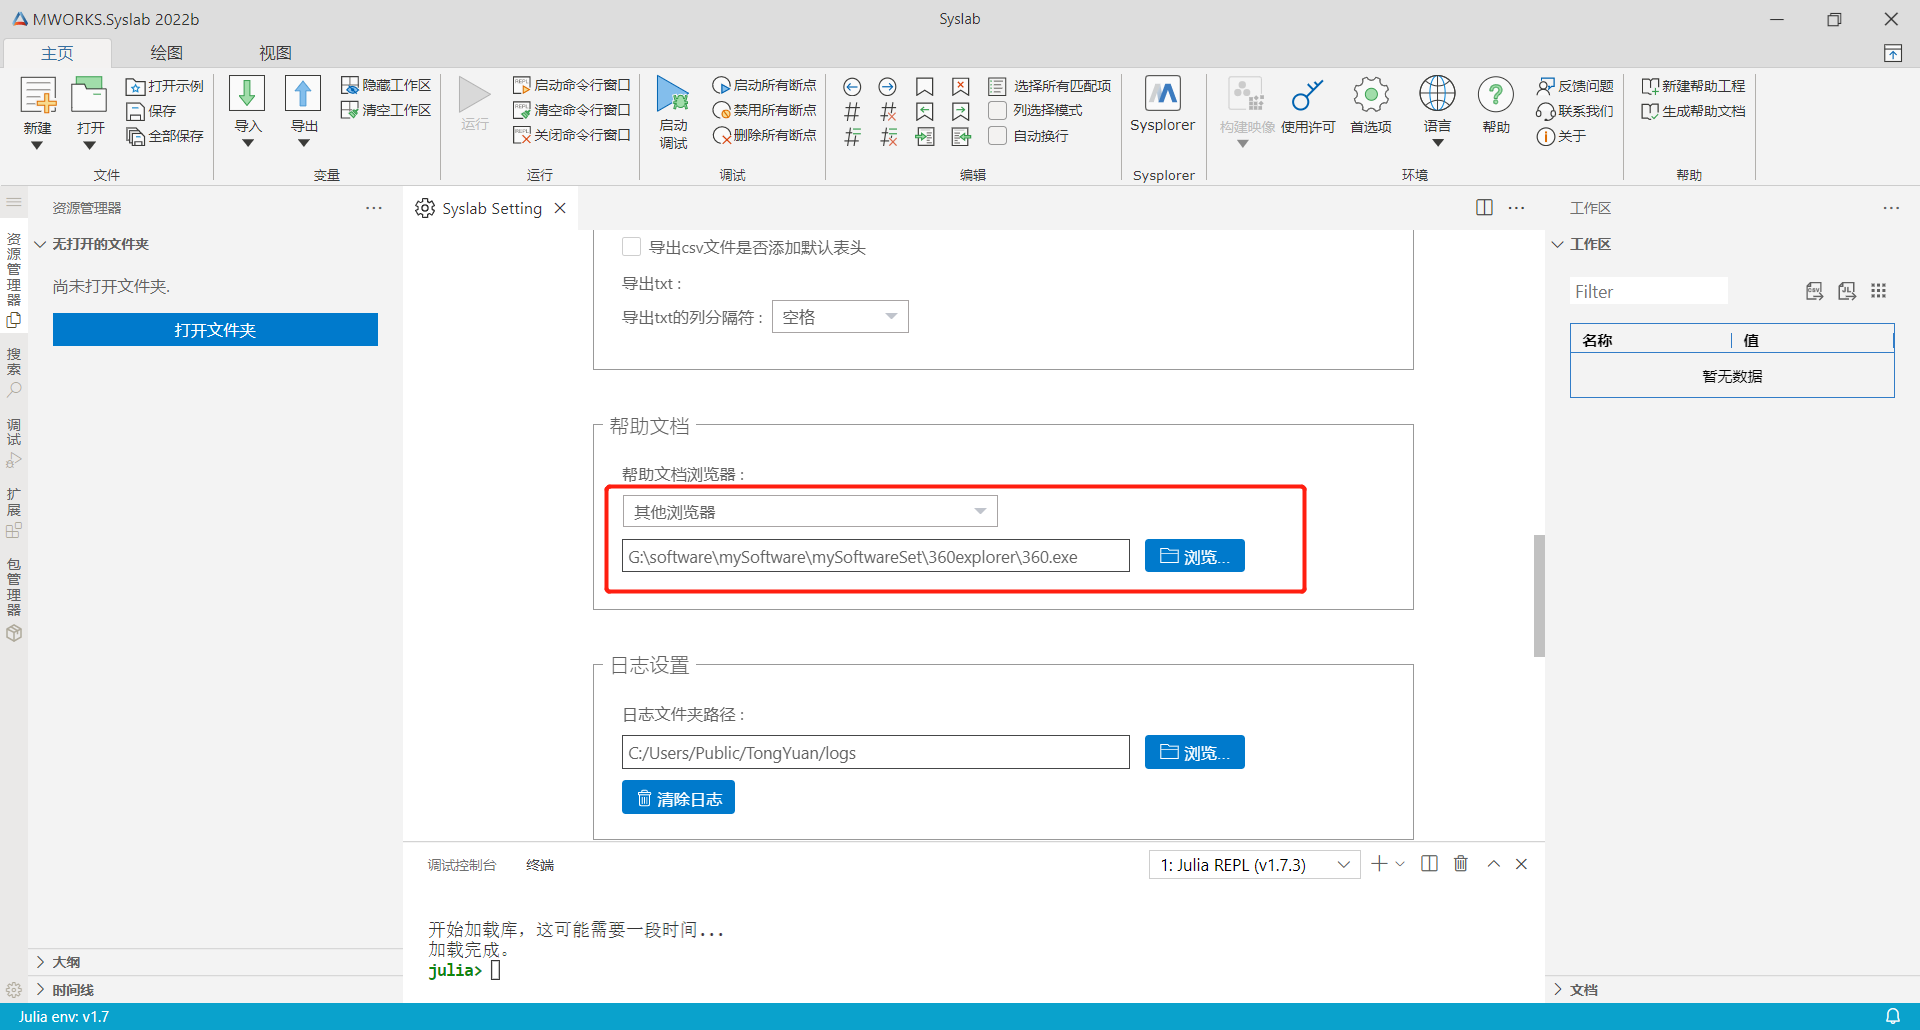
Task: Click the notification bell in status bar
Action: [1893, 1016]
